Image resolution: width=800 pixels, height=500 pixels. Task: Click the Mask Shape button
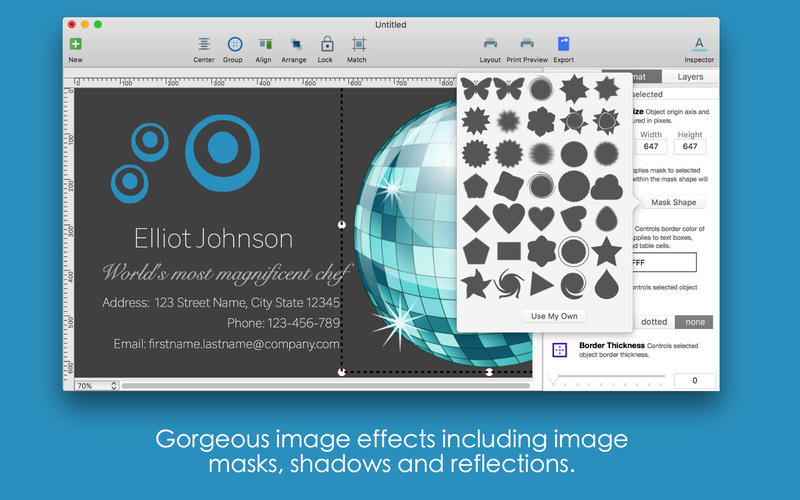[x=673, y=202]
